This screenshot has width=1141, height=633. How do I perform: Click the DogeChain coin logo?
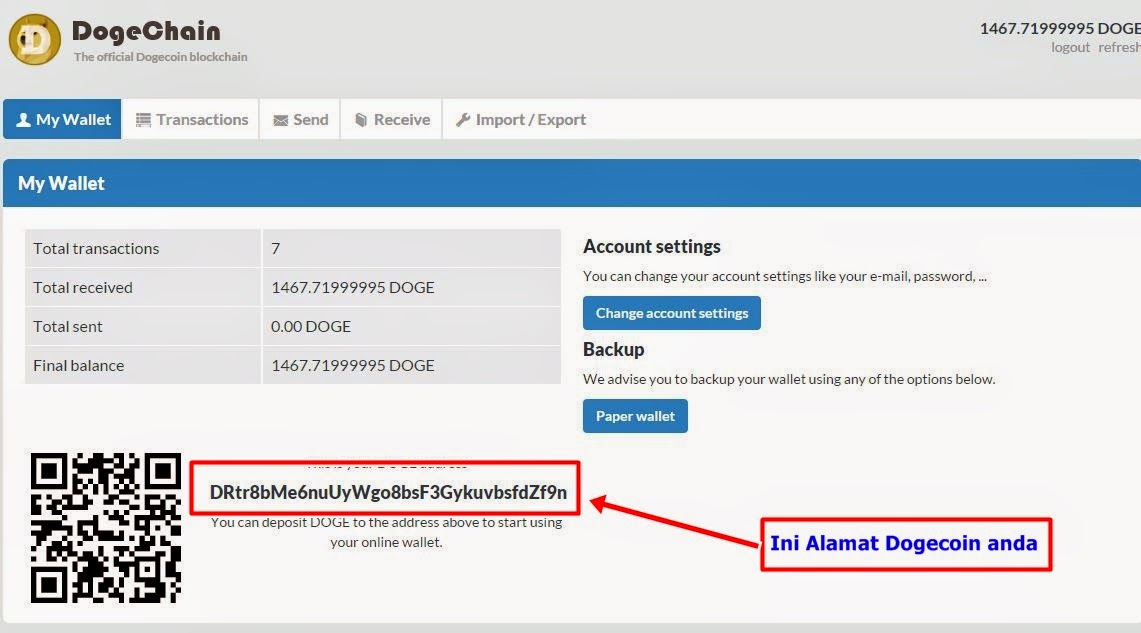click(x=34, y=39)
